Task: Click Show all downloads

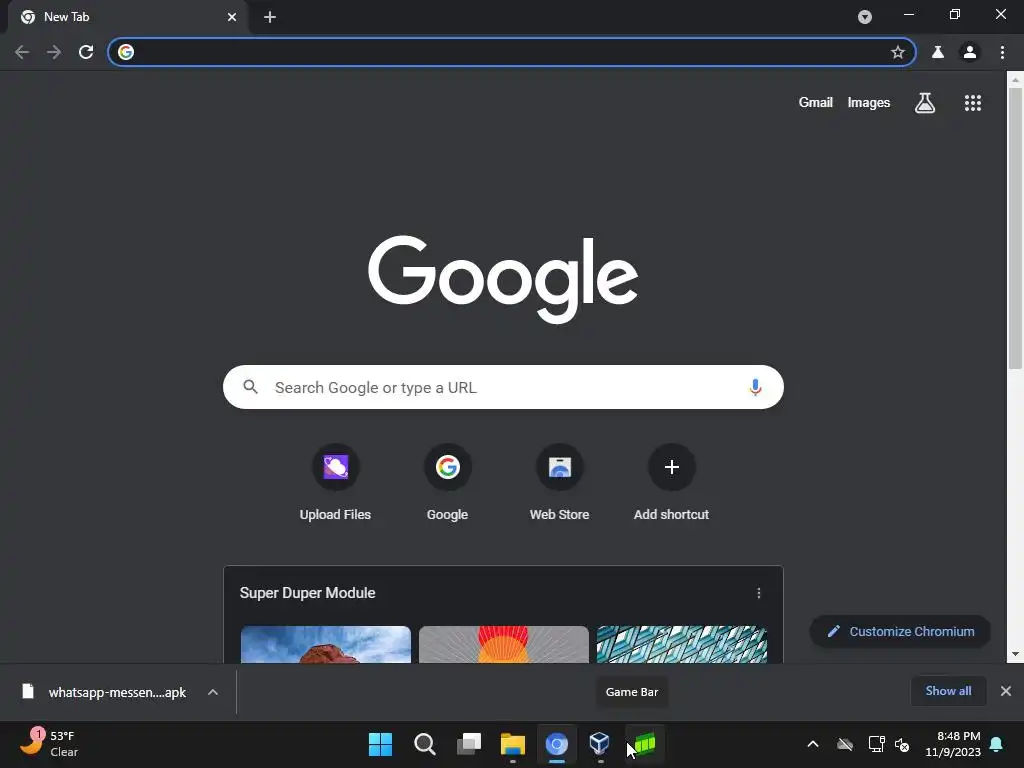Action: [x=948, y=691]
